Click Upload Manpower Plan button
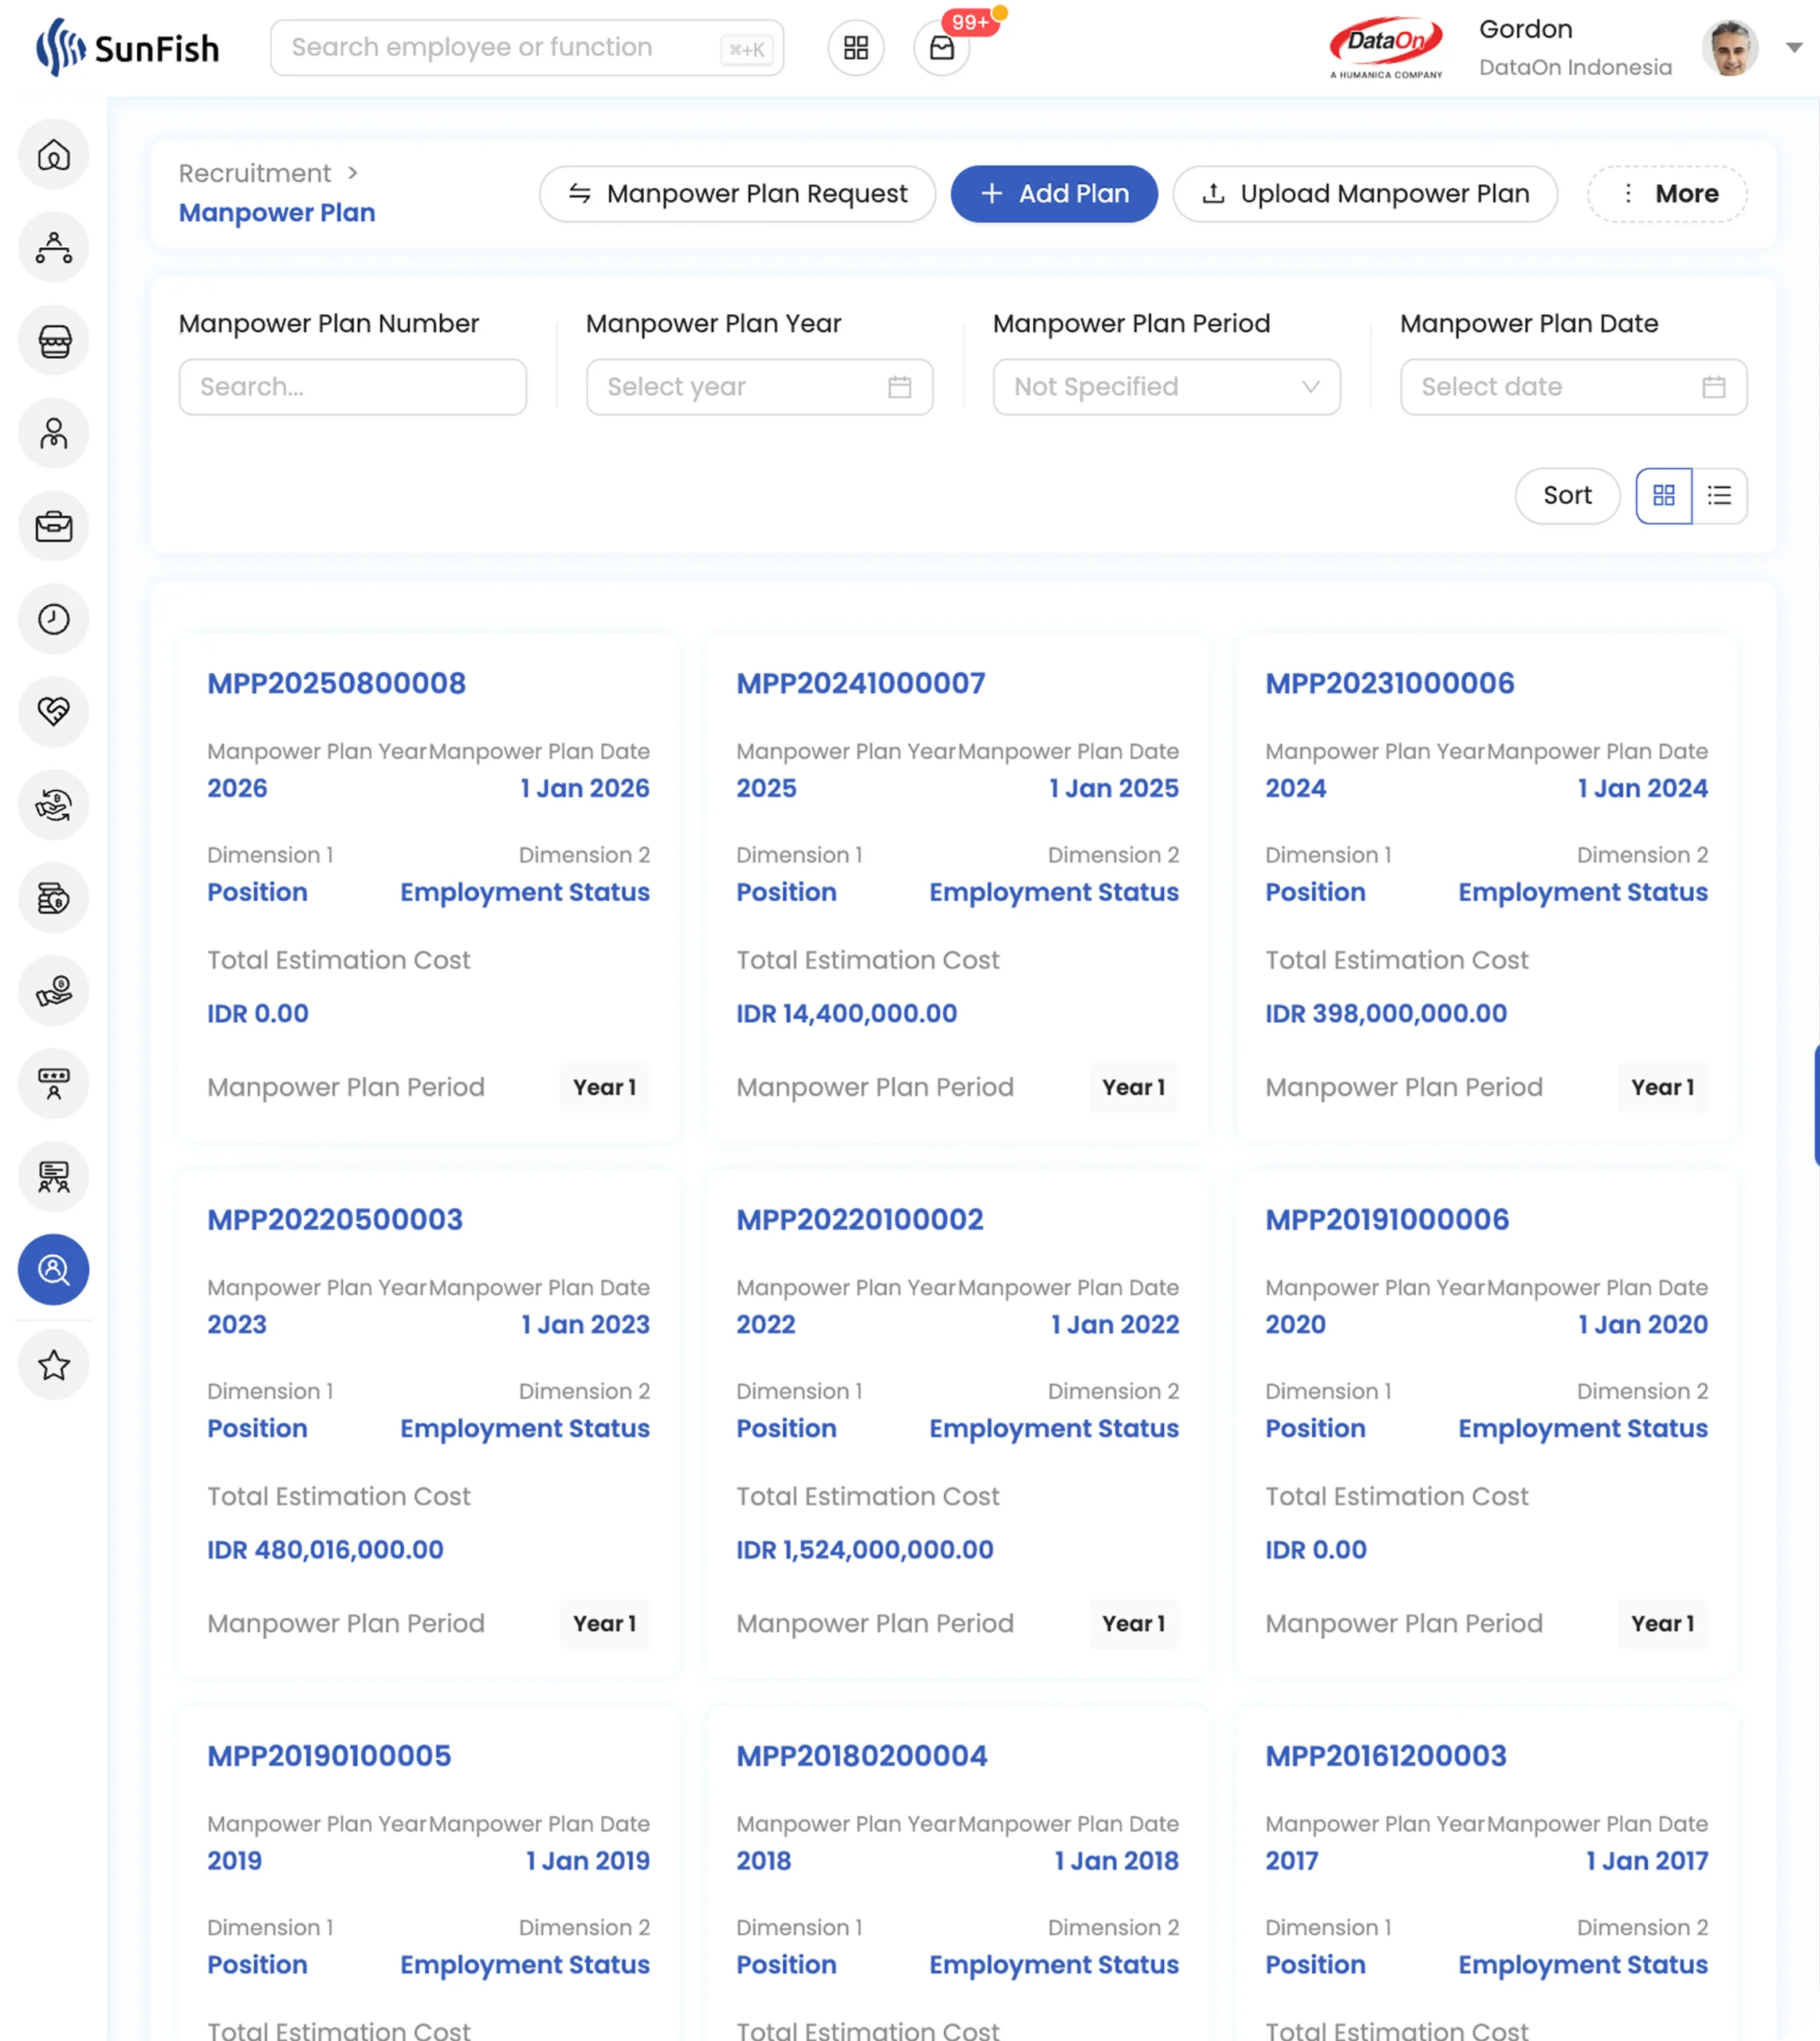 (x=1365, y=194)
